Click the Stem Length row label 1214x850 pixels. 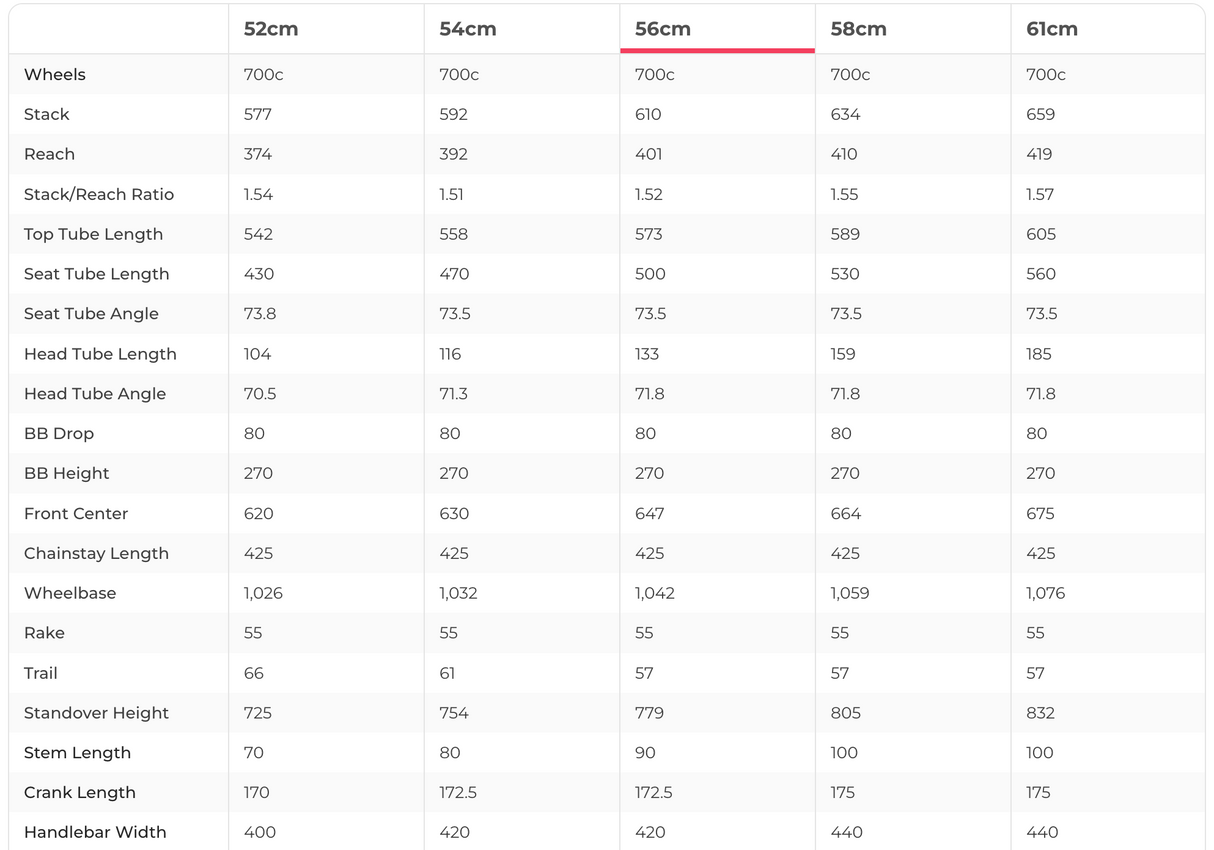pyautogui.click(x=77, y=753)
